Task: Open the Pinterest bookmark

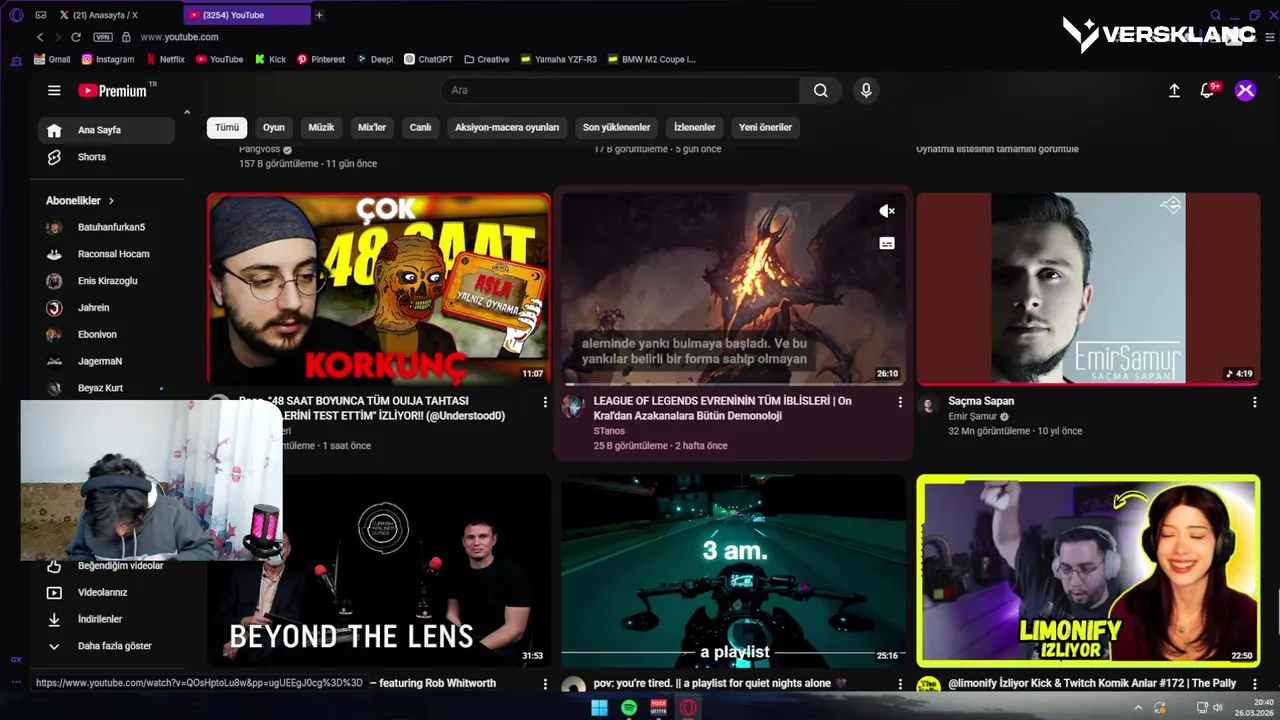Action: 321,59
